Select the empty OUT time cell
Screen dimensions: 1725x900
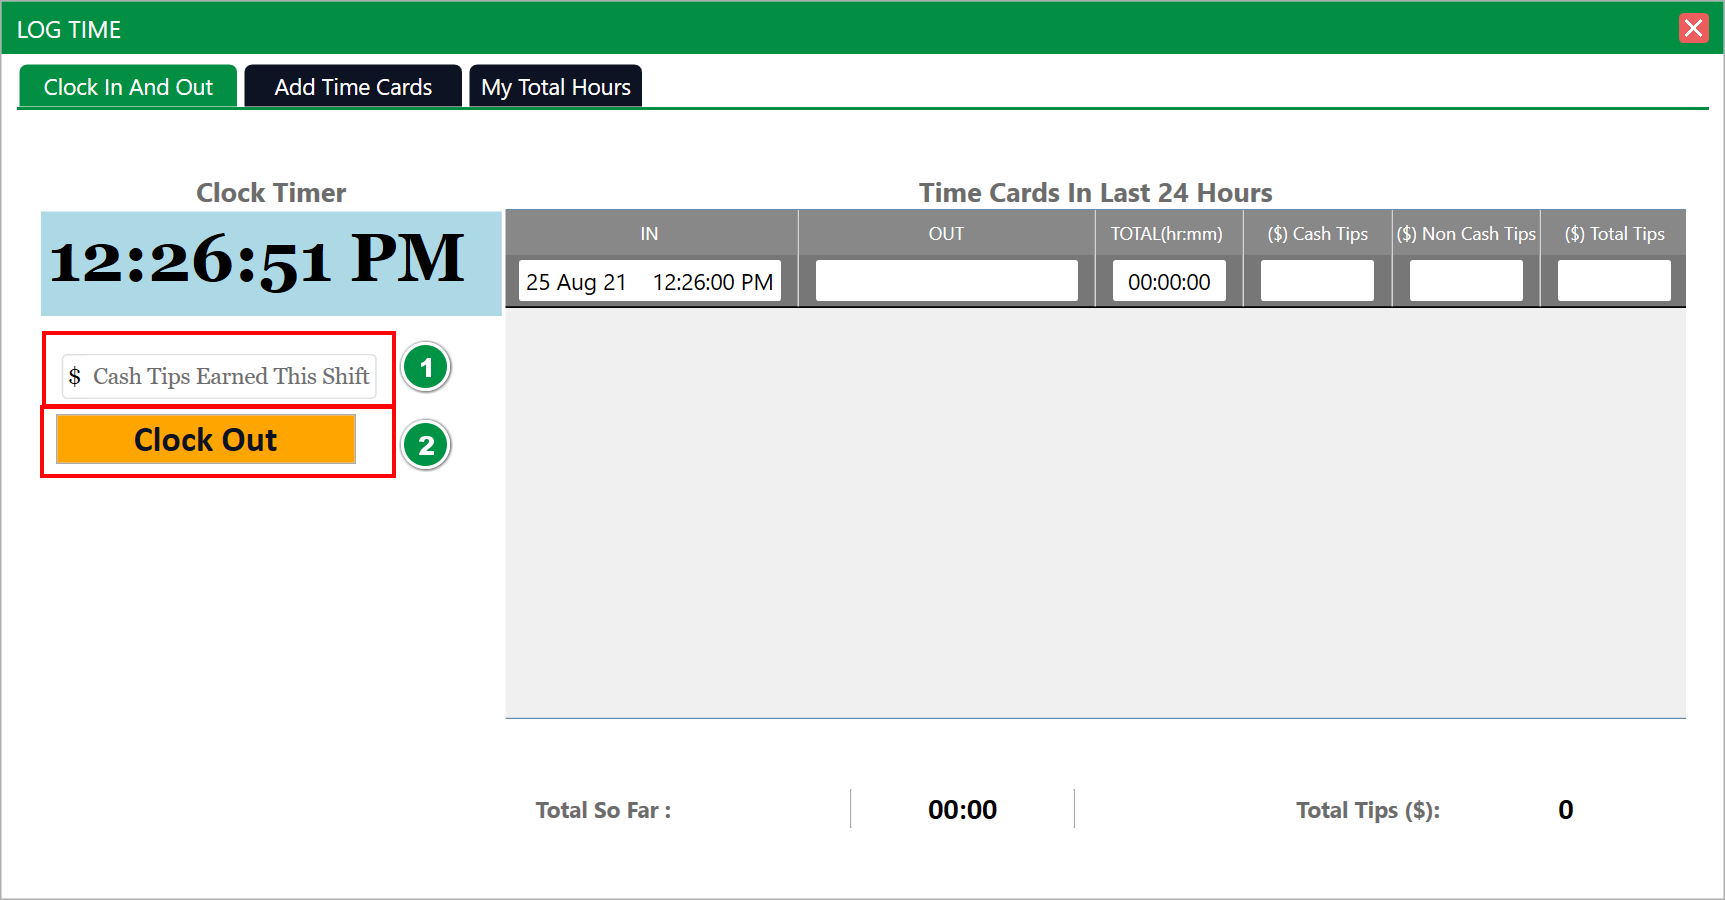[946, 281]
